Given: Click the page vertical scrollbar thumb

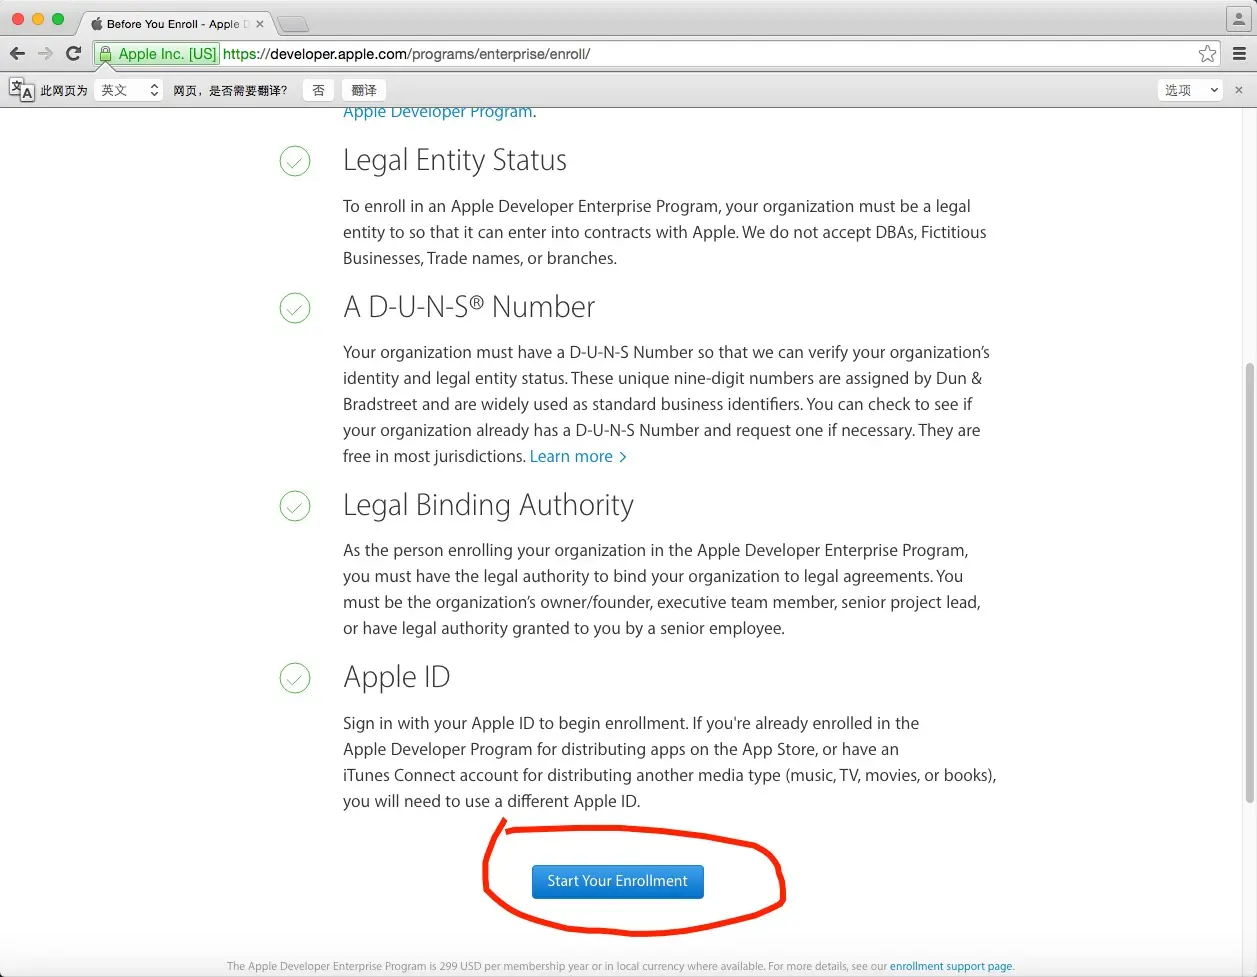Looking at the screenshot, I should [x=1249, y=583].
